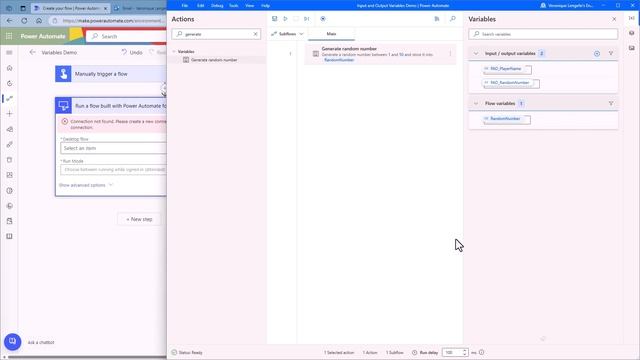This screenshot has width=640, height=360.
Task: Stop the flow with the stop icon
Action: (296, 19)
